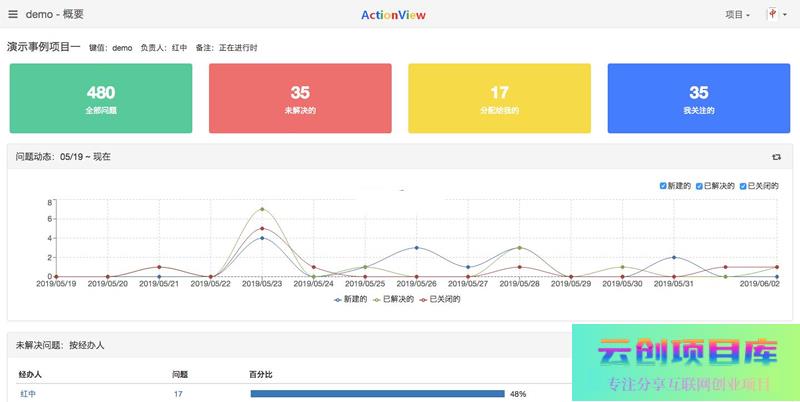Screen dimensions: 800x402
Task: Open the 35 未解决的 card
Action: 300,98
